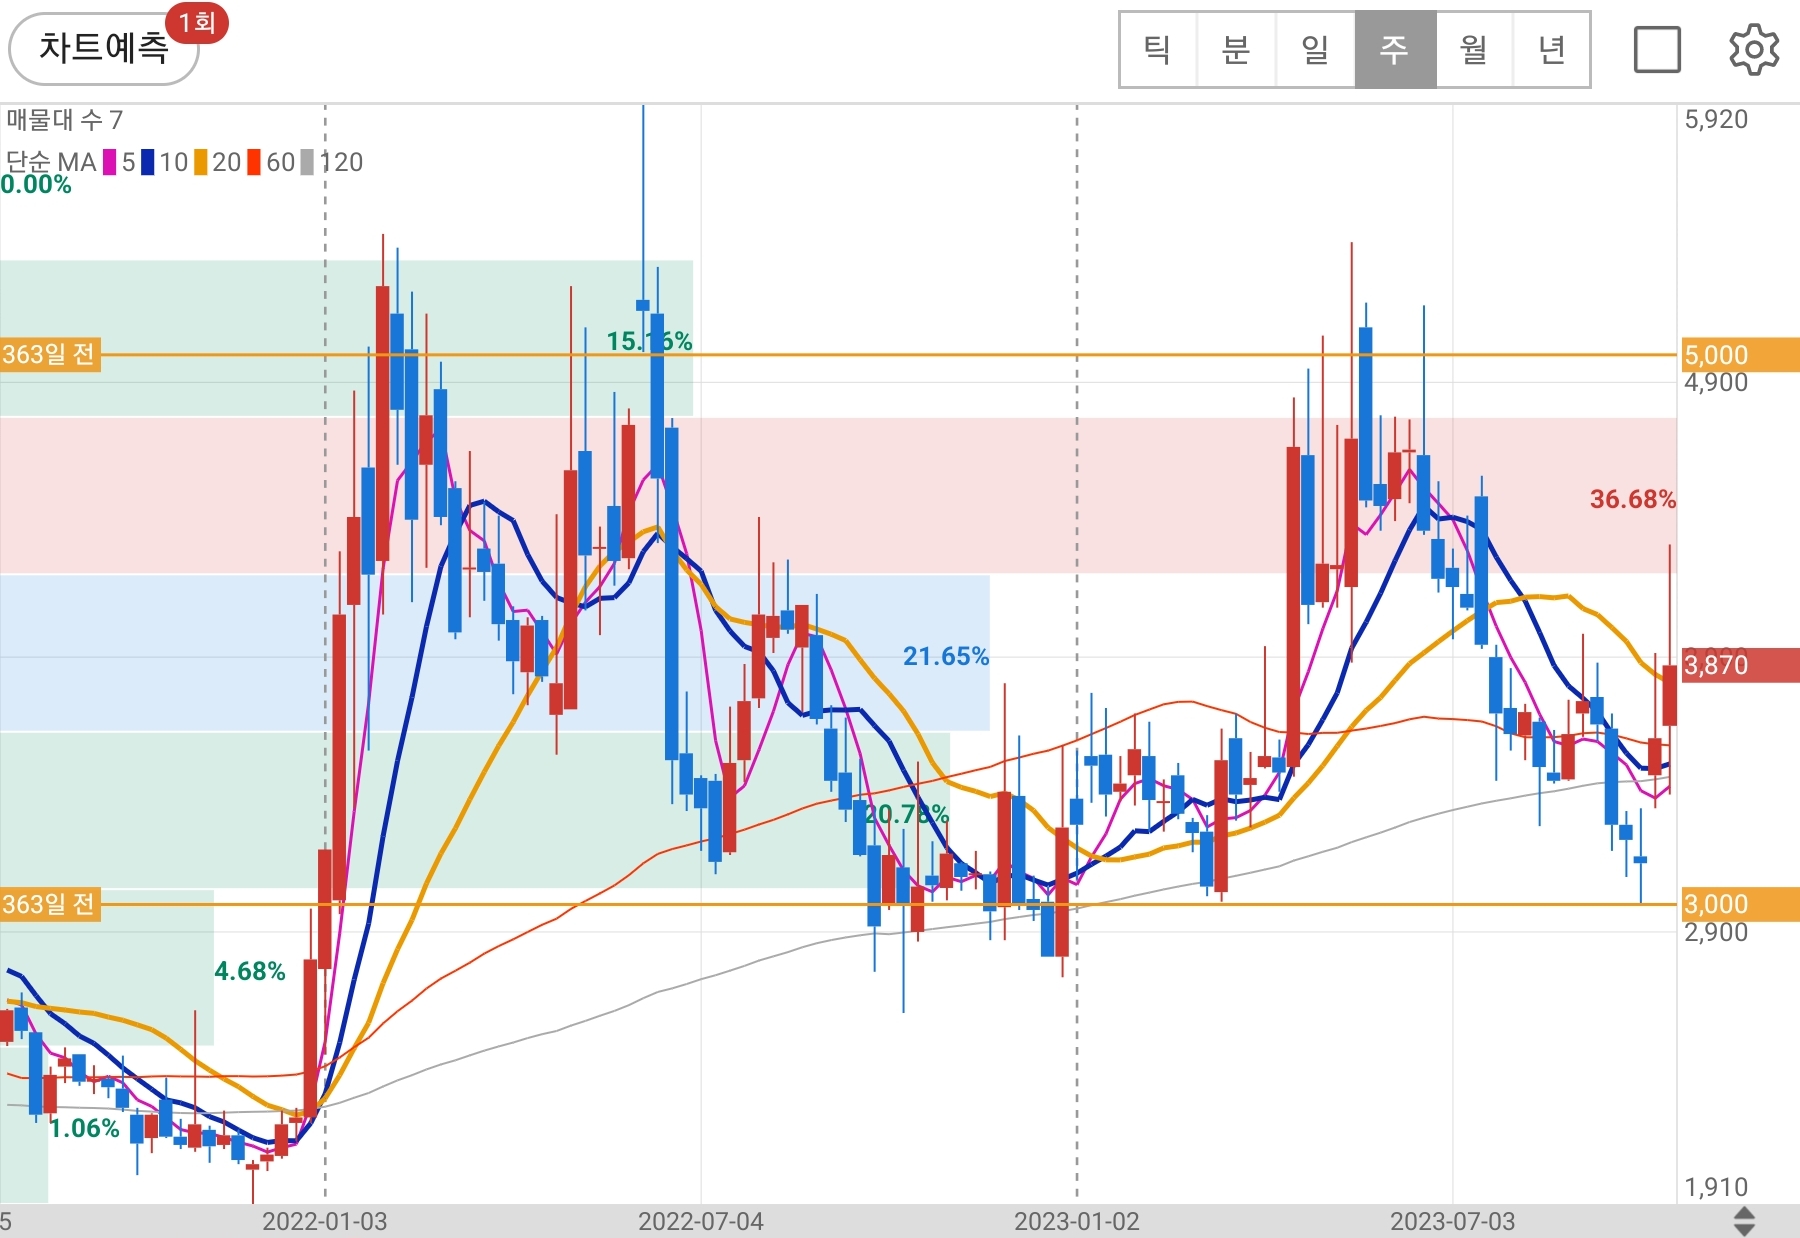Switch to the 일 daily timeframe tab
Image resolution: width=1800 pixels, height=1238 pixels.
coord(1315,49)
